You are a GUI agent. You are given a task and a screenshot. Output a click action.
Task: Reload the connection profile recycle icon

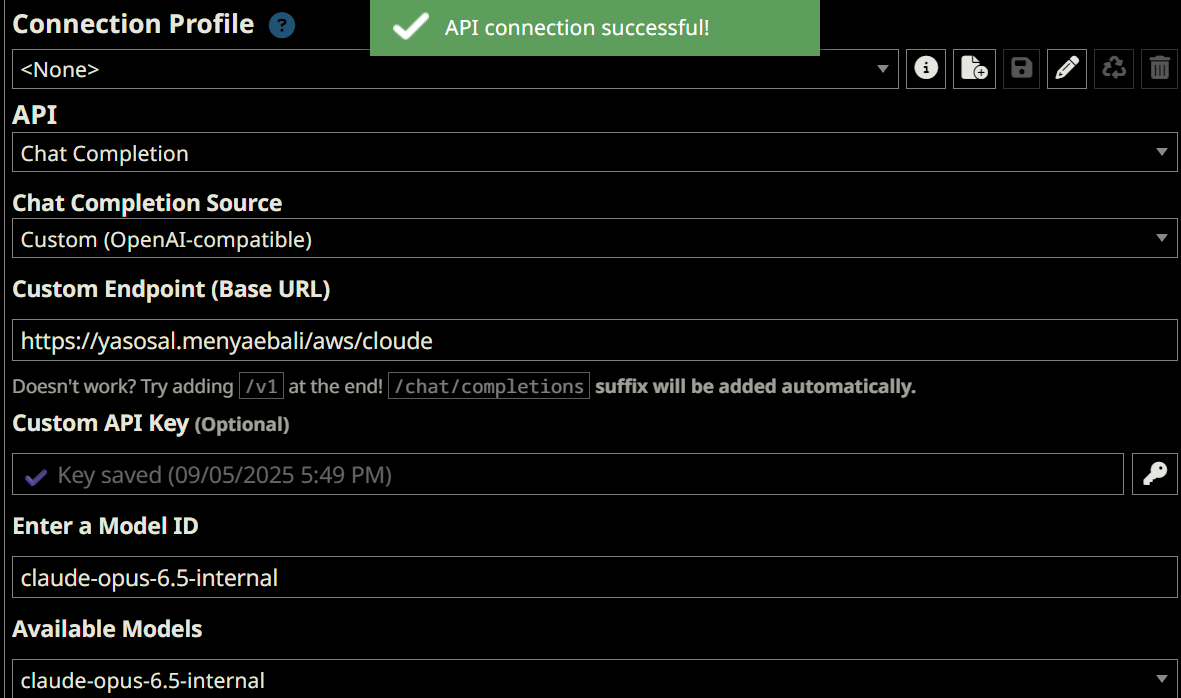(x=1114, y=69)
